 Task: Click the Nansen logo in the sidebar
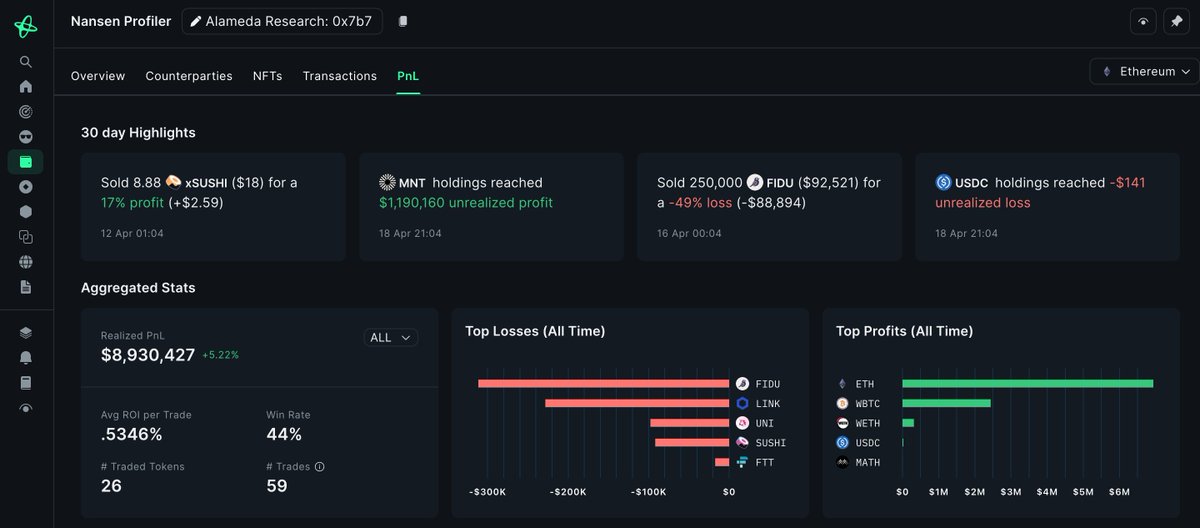coord(25,27)
